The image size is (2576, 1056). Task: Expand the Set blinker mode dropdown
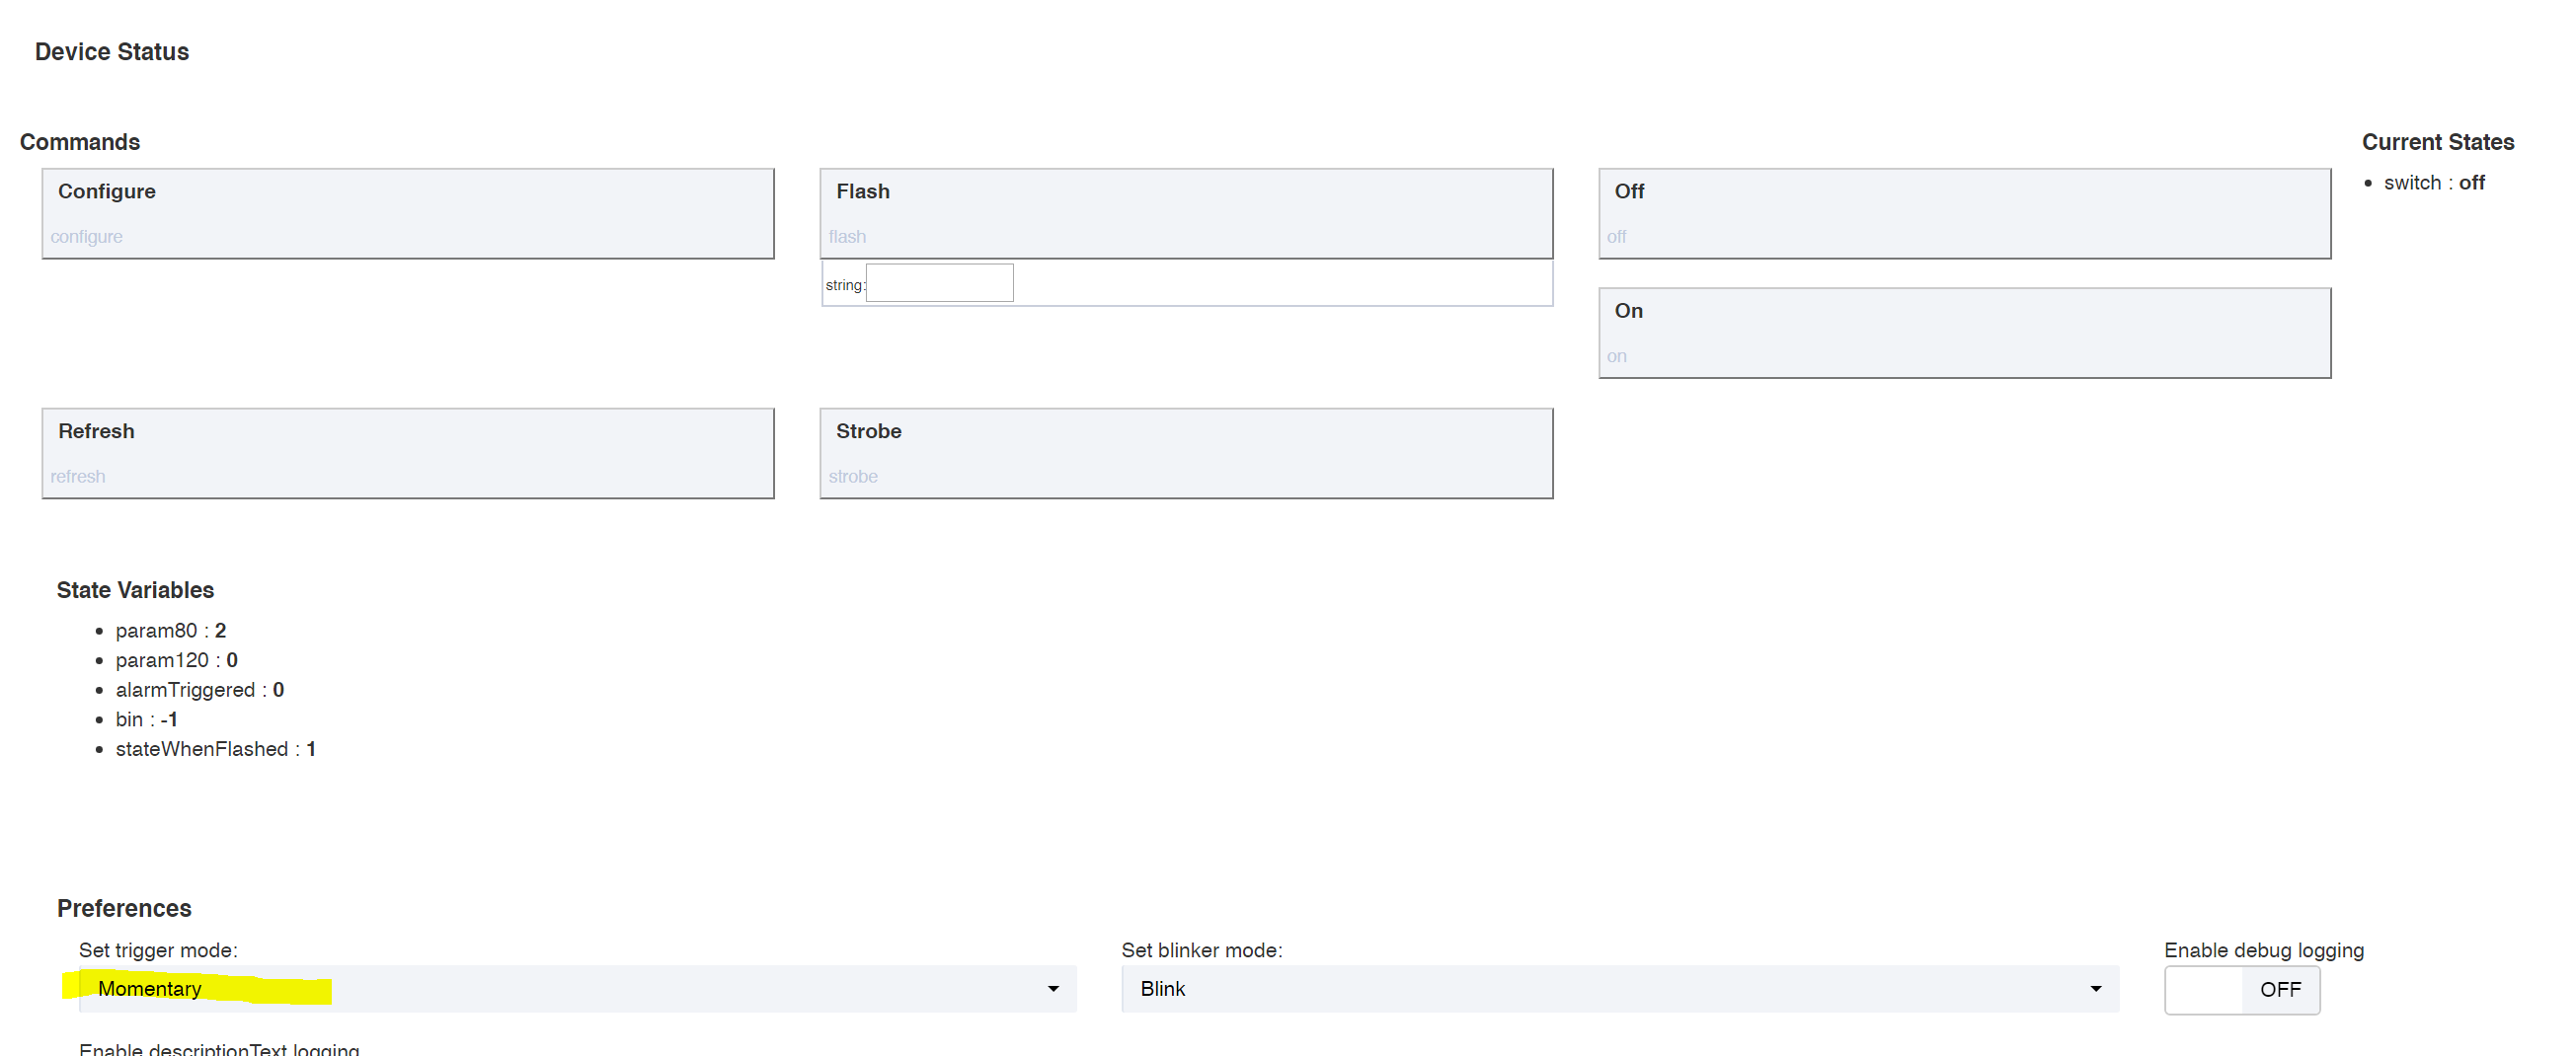pos(1620,988)
